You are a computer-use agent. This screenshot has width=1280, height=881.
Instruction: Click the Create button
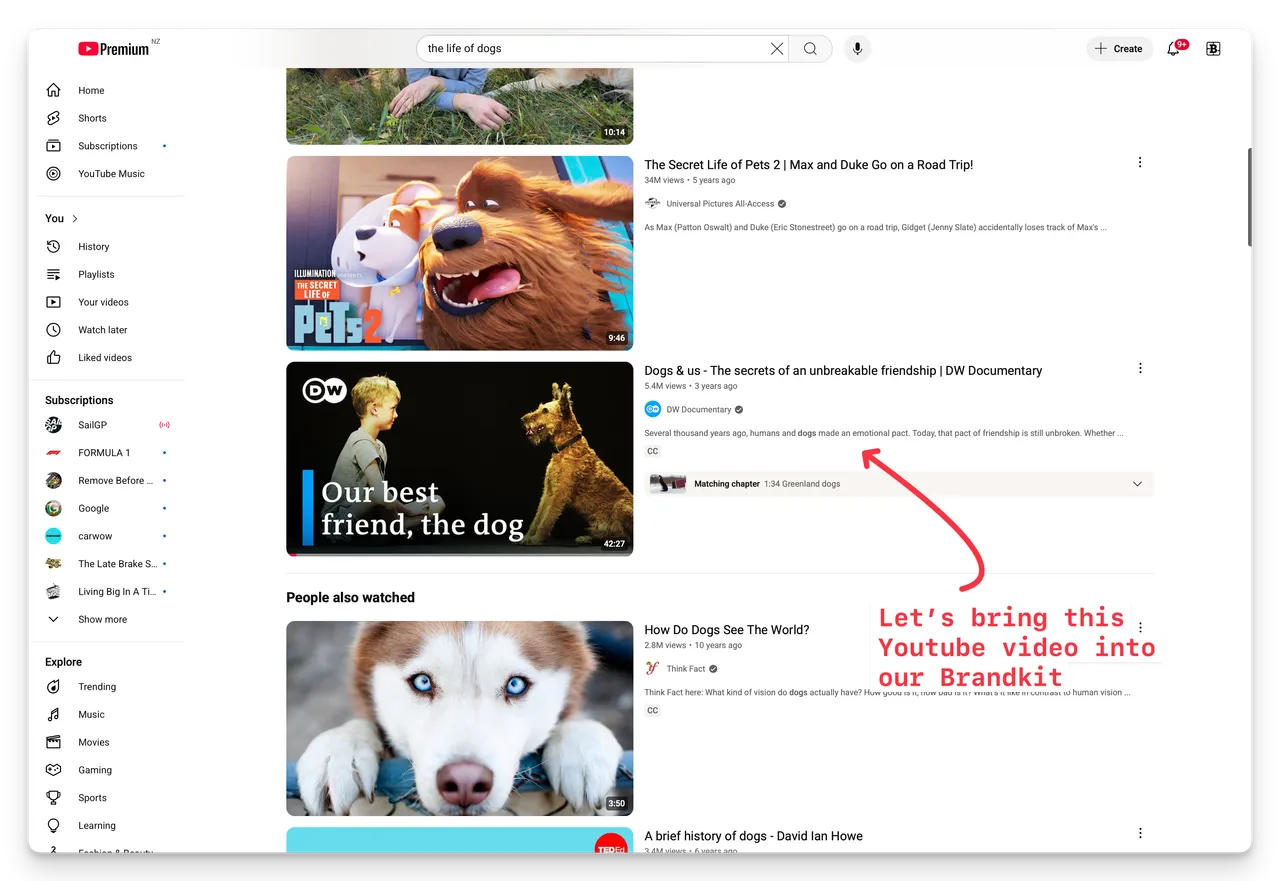[x=1119, y=49]
